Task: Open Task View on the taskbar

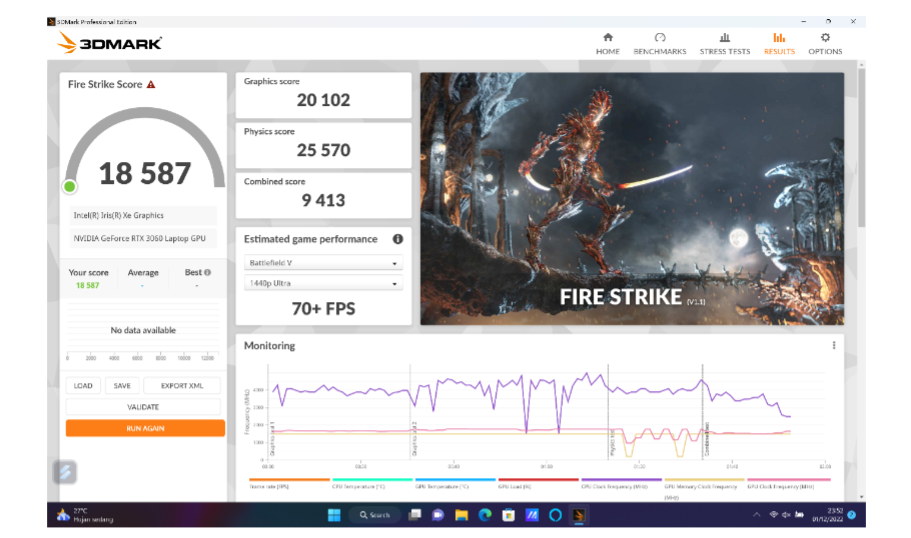Action: point(415,515)
